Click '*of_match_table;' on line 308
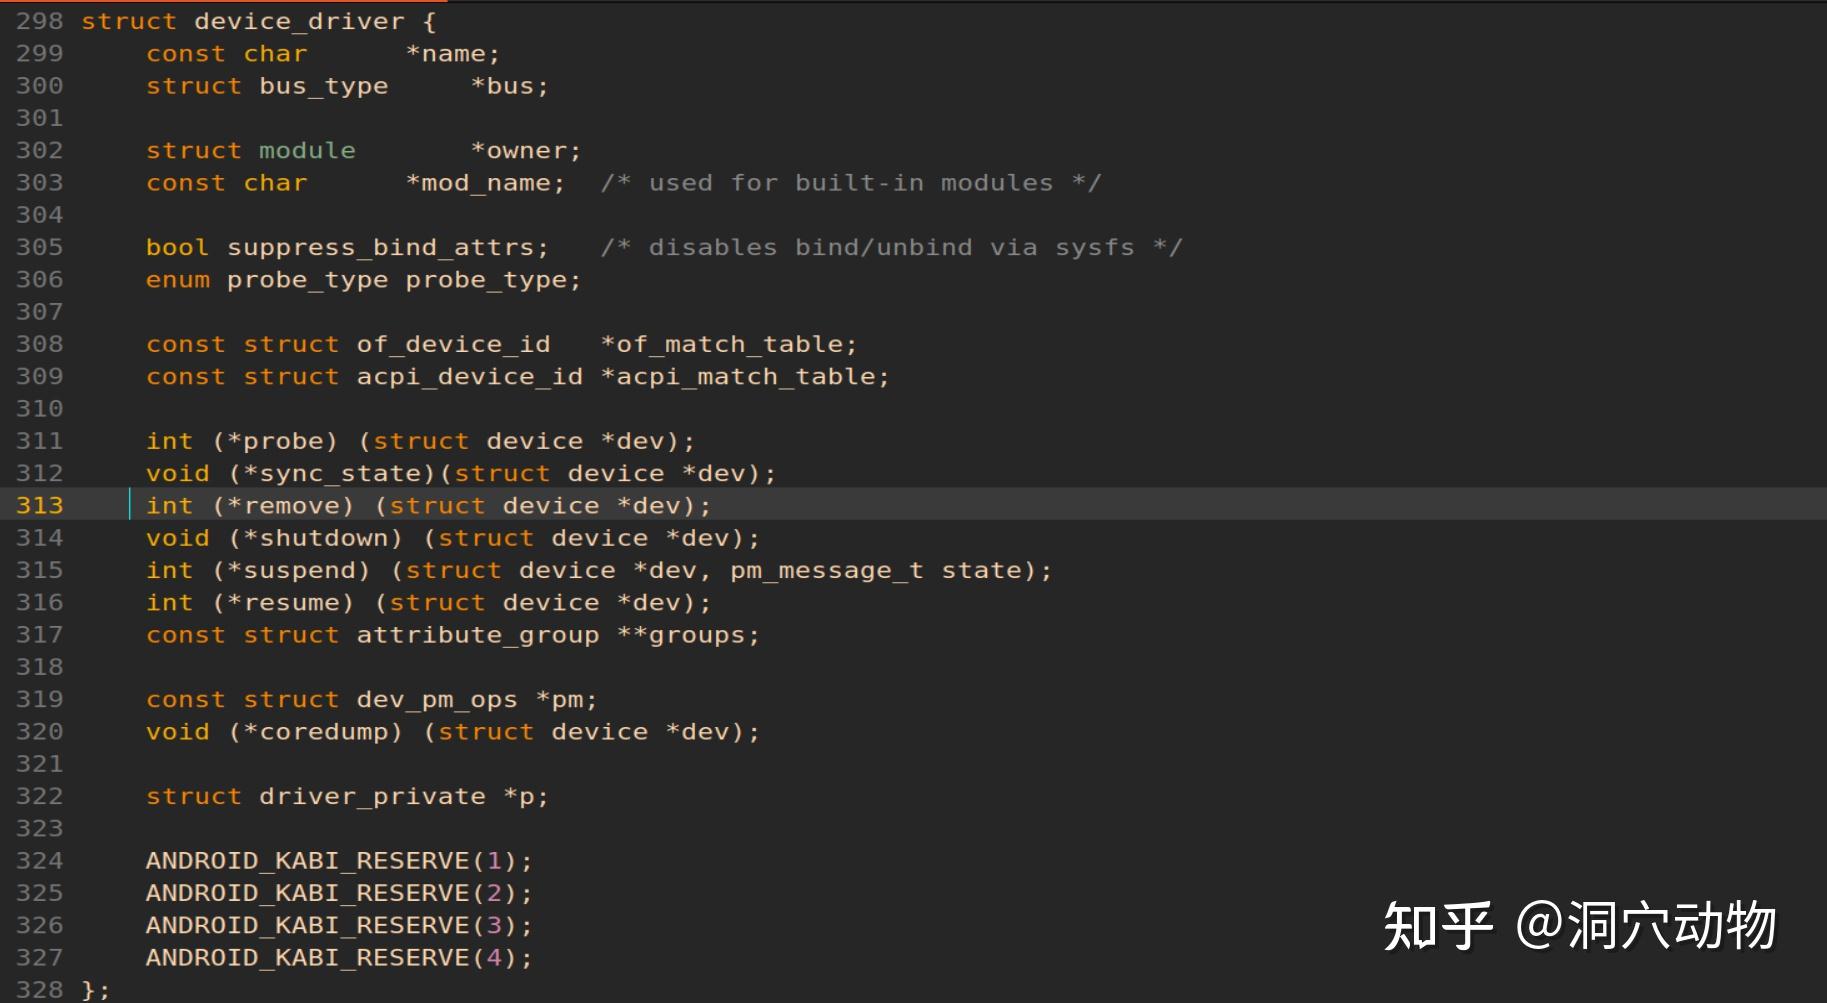 [729, 345]
